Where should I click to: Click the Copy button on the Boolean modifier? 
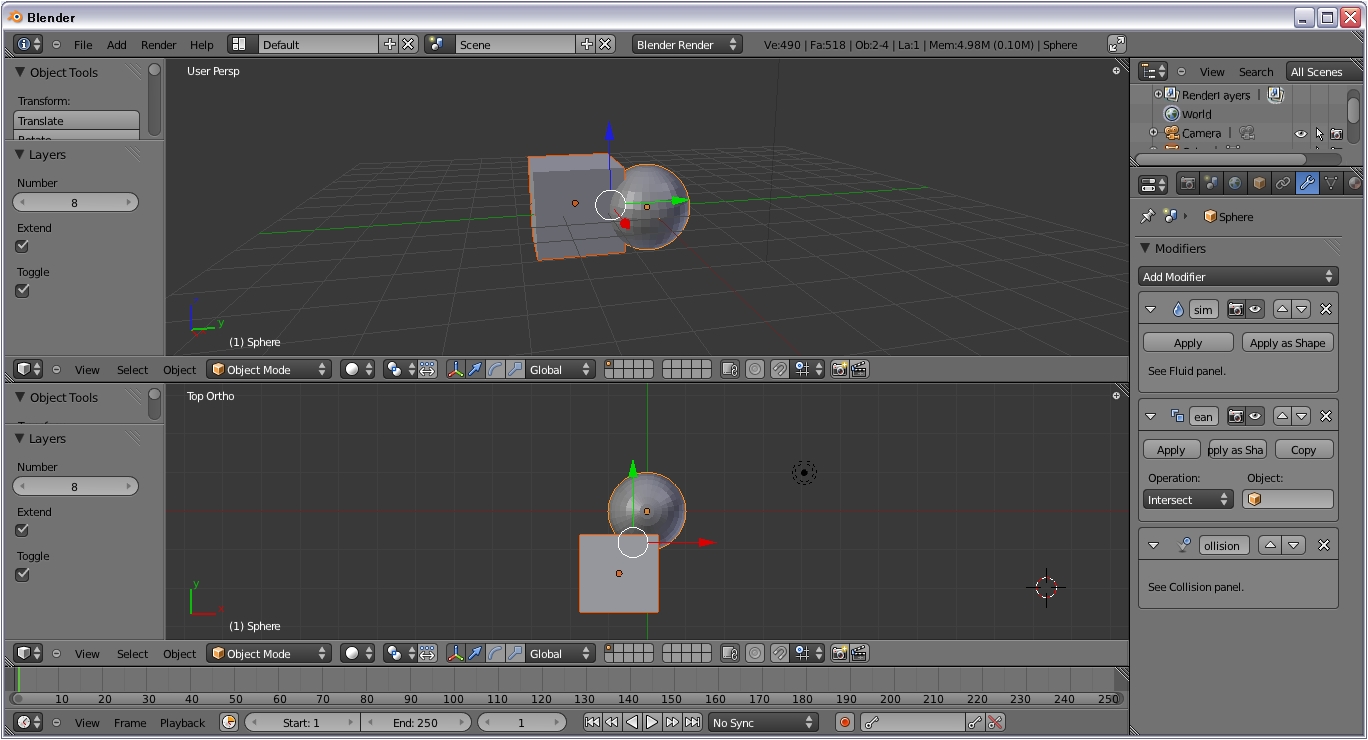(1304, 449)
